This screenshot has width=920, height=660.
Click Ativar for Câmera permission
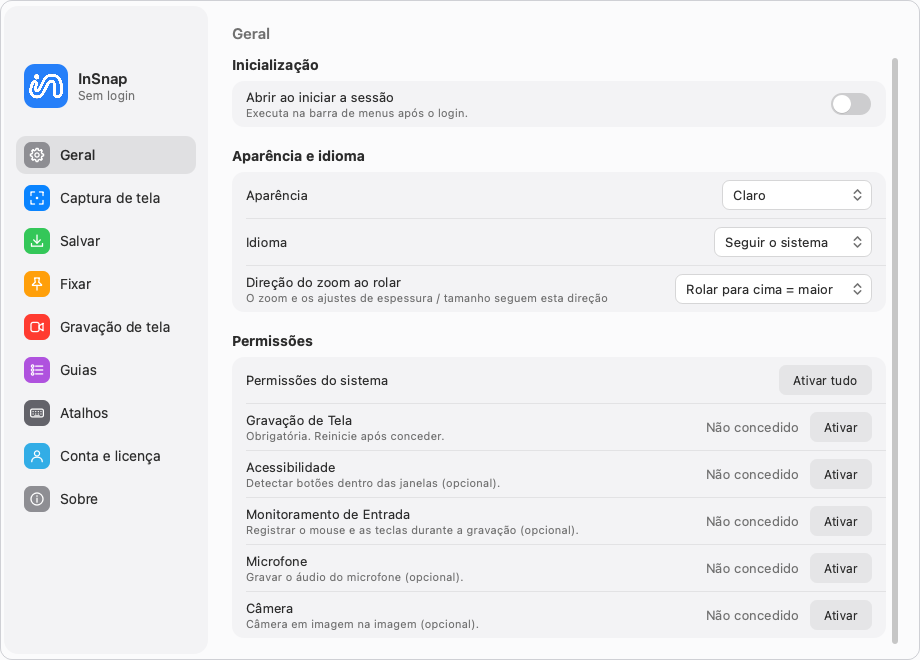point(841,615)
